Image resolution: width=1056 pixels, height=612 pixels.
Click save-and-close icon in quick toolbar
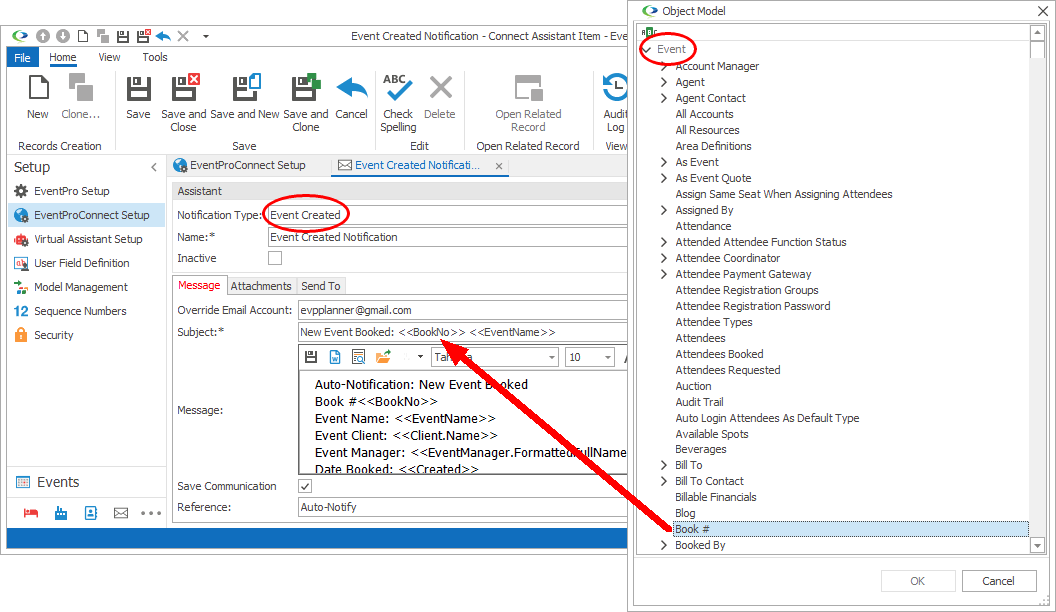pyautogui.click(x=143, y=36)
